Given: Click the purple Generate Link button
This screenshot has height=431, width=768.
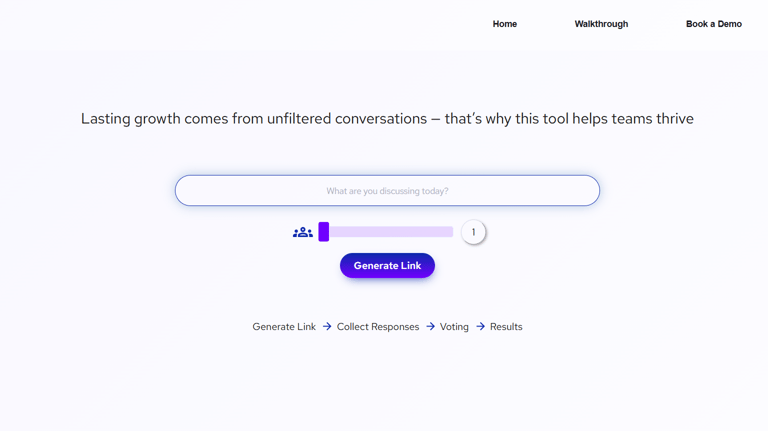Looking at the screenshot, I should coord(387,265).
